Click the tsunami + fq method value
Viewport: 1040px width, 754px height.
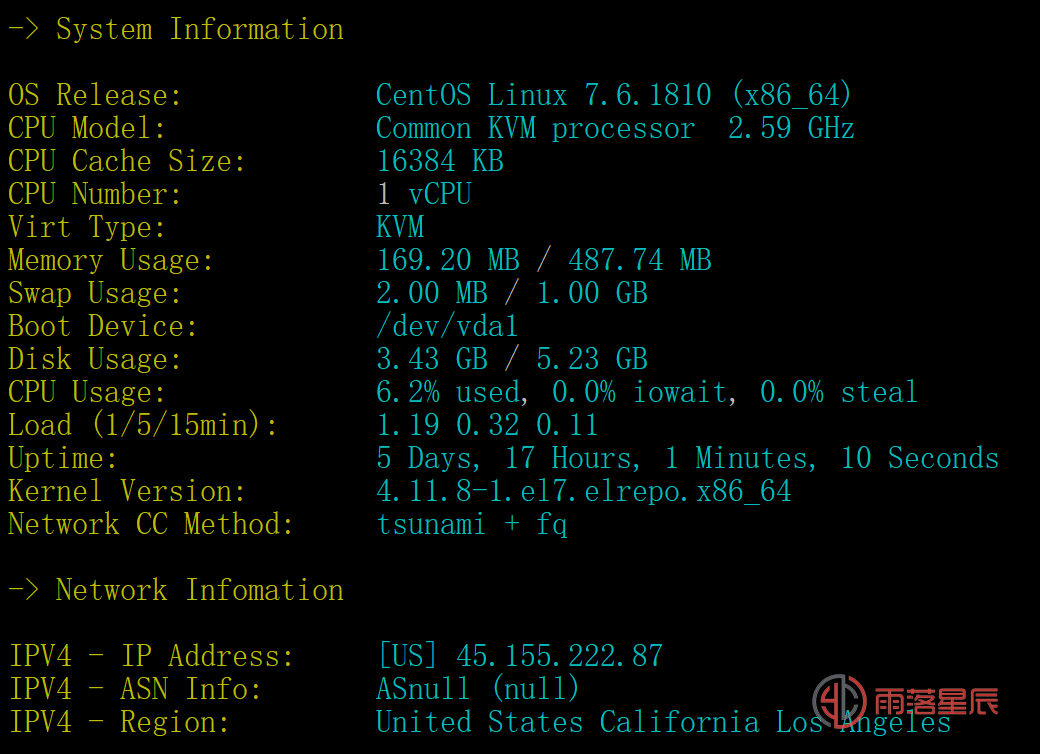(x=472, y=525)
